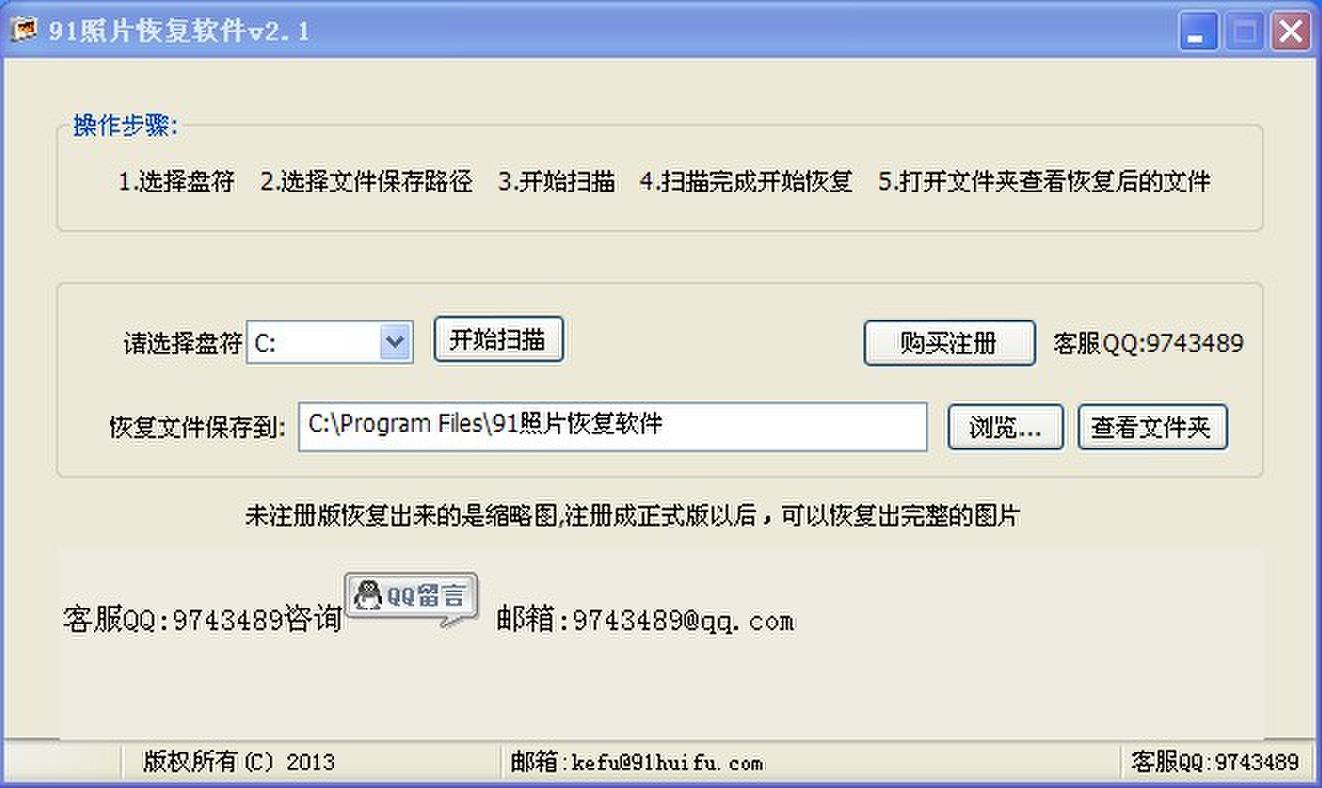Click status bar 客服QQ:9743489 panel
1322x788 pixels.
1215,762
